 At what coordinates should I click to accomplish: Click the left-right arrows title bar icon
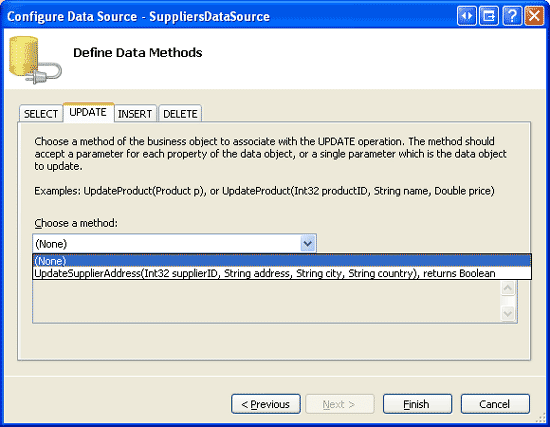pos(467,16)
